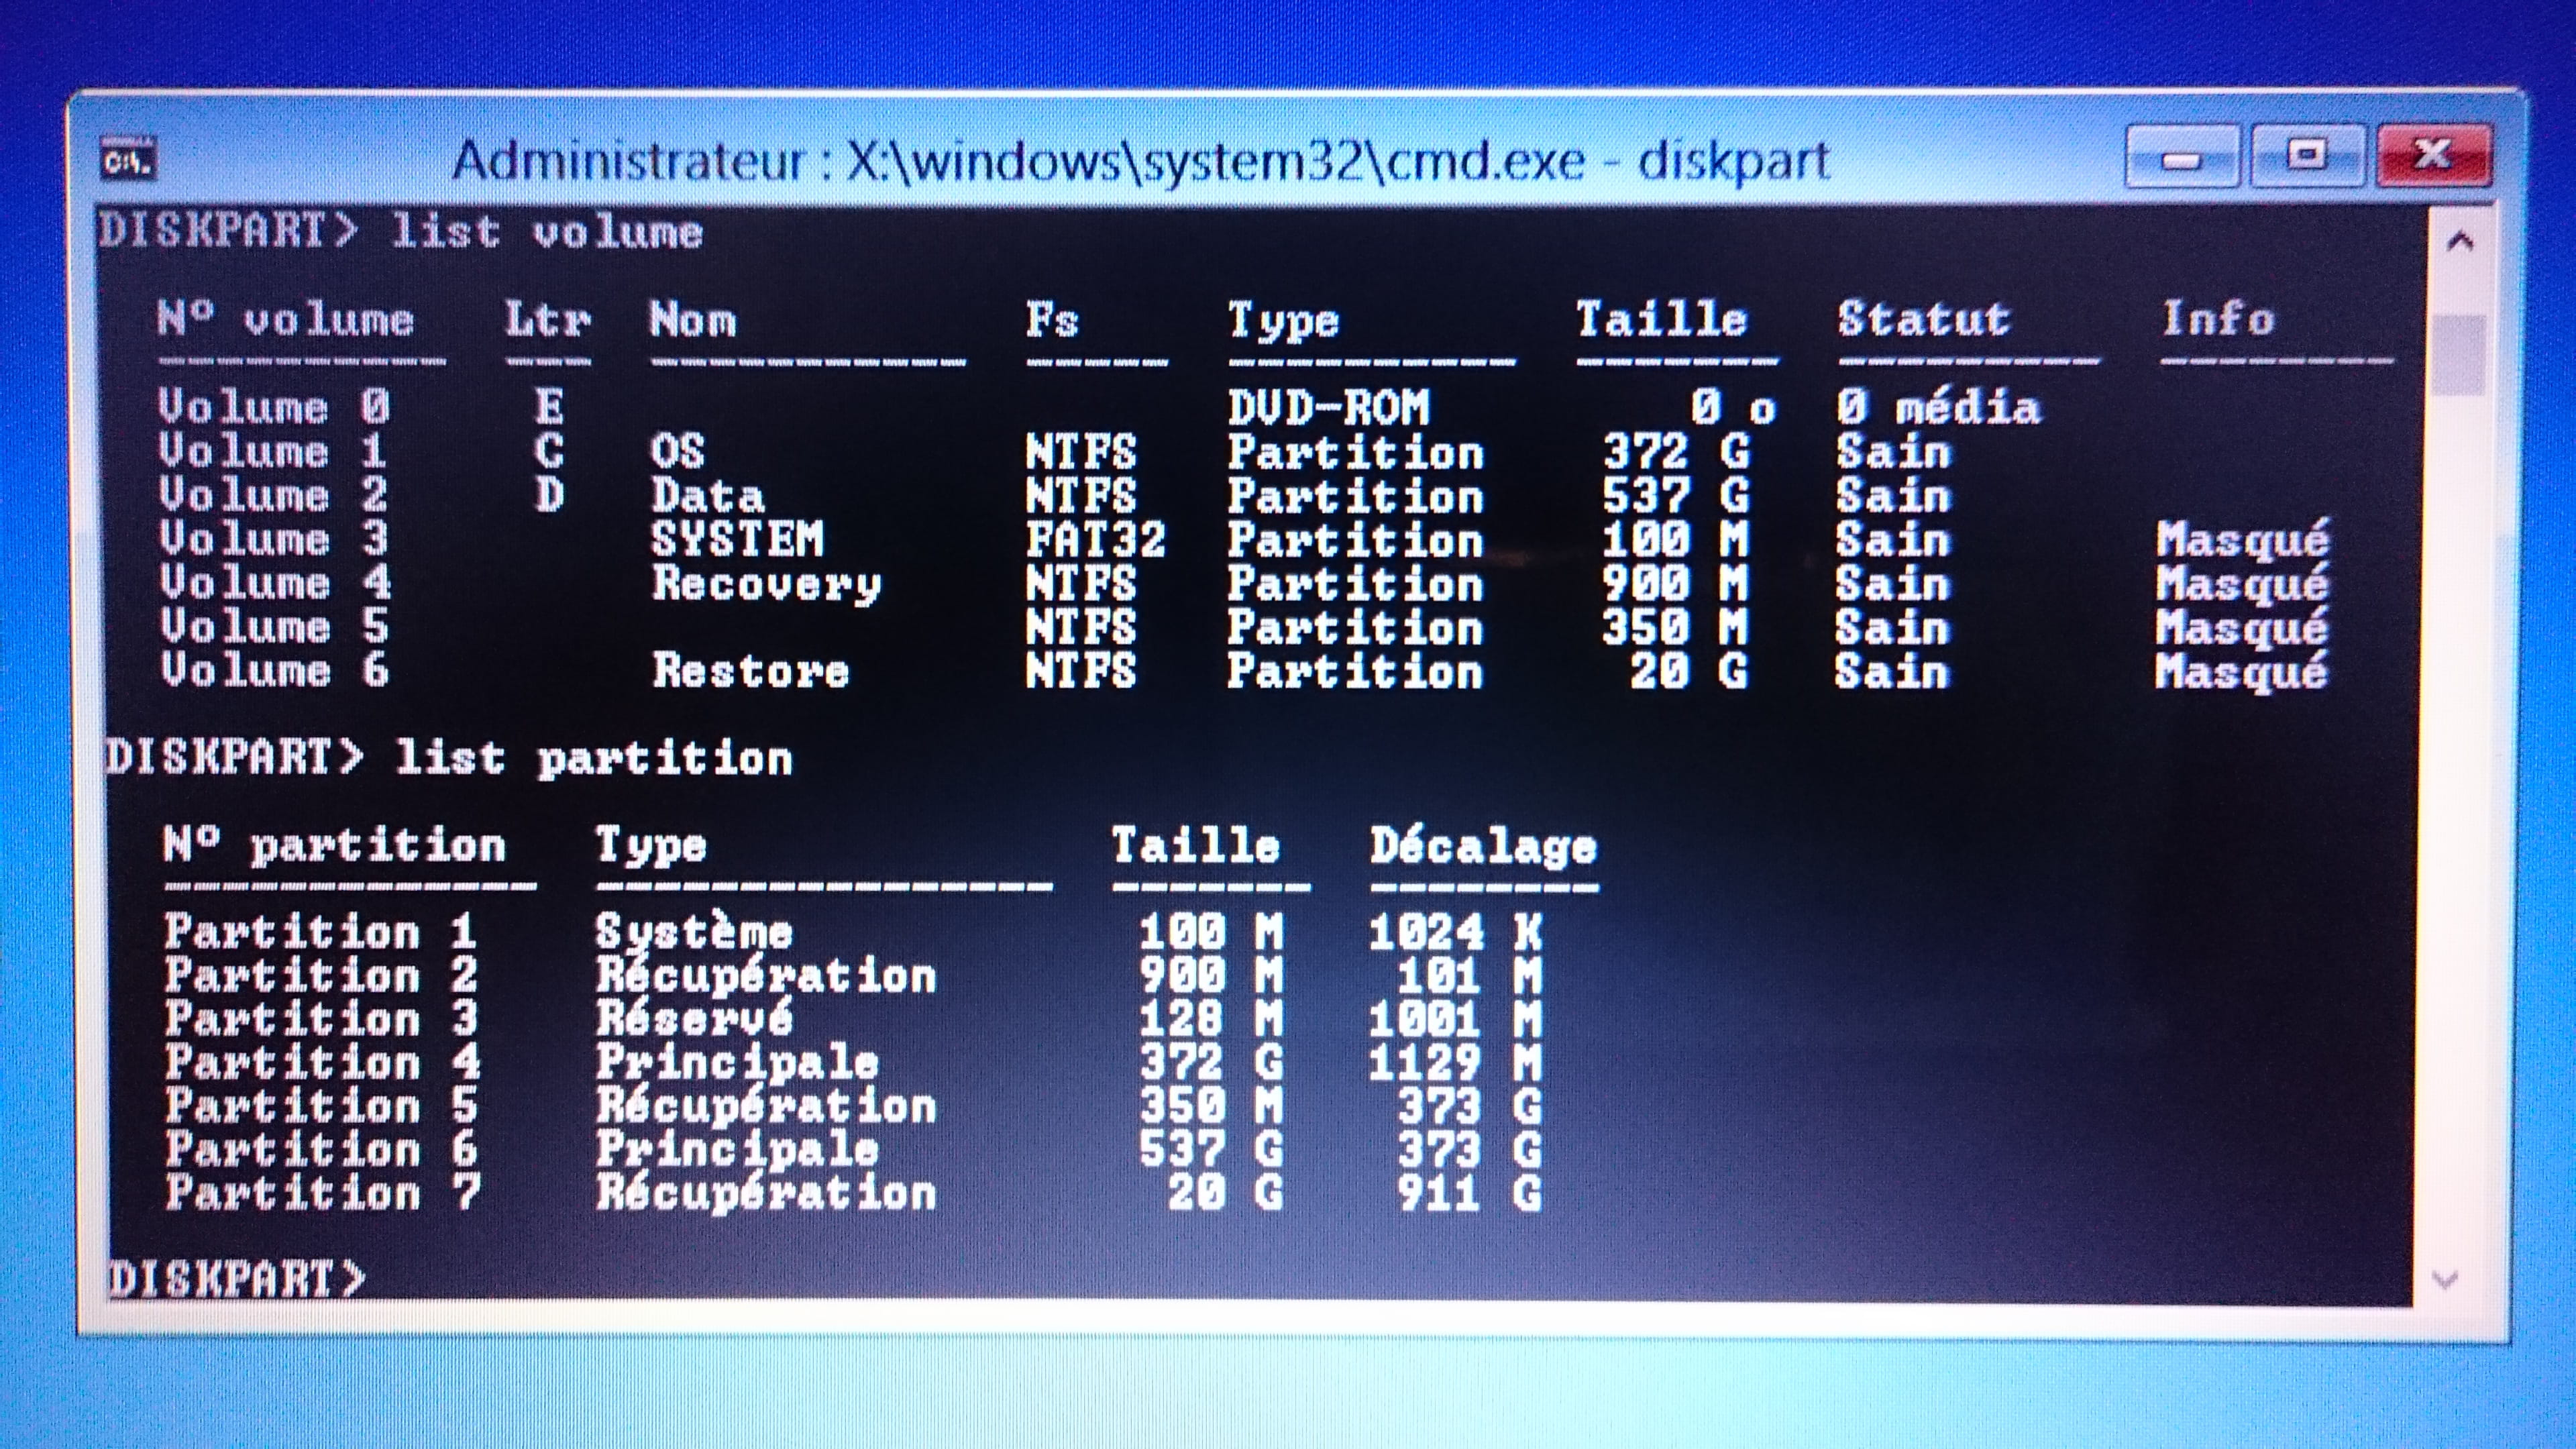
Task: Click the '1024 K' offset value
Action: click(1455, 932)
